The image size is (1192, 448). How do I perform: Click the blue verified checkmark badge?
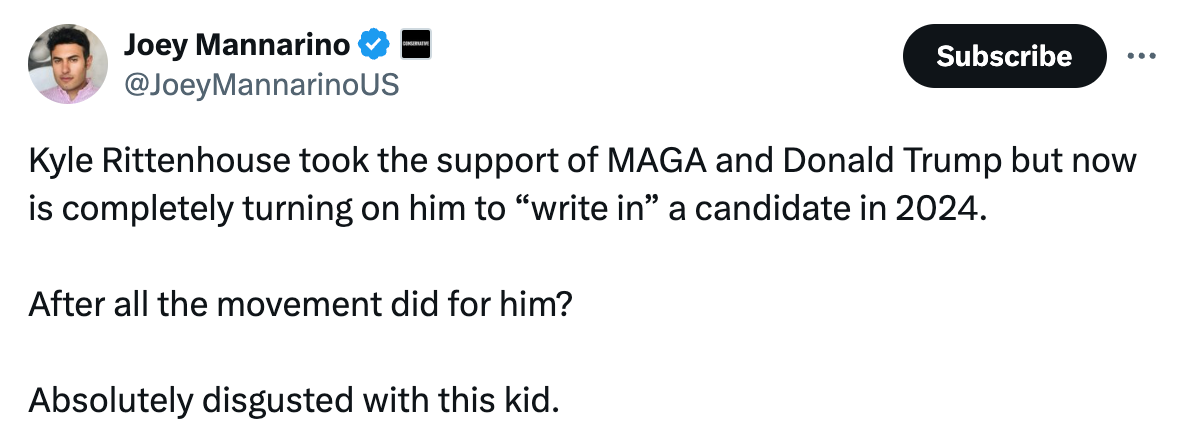tap(374, 45)
